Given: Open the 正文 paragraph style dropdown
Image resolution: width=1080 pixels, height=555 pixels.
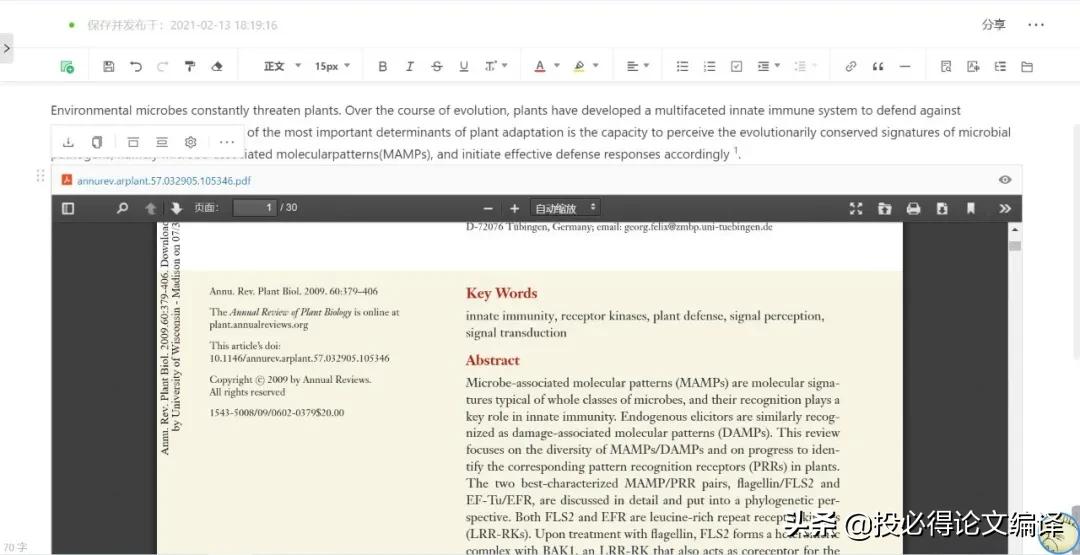Looking at the screenshot, I should (282, 66).
